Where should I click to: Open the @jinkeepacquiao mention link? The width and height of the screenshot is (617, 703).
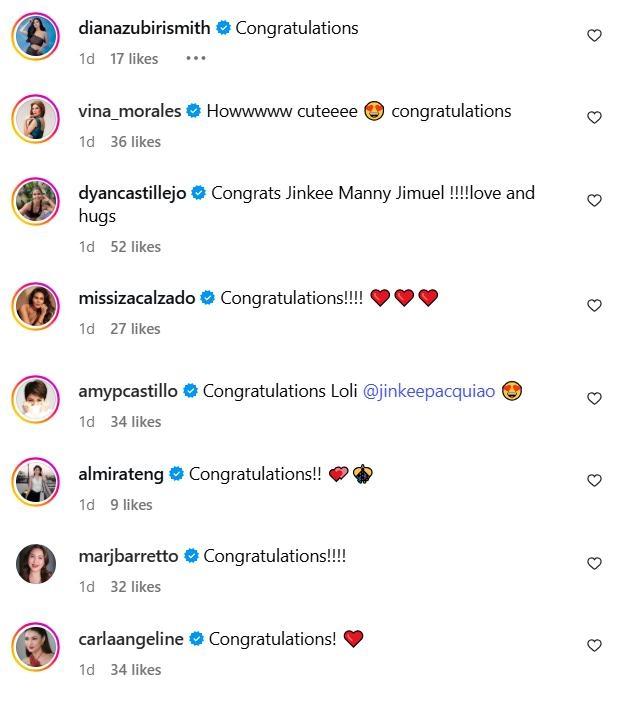click(x=429, y=391)
